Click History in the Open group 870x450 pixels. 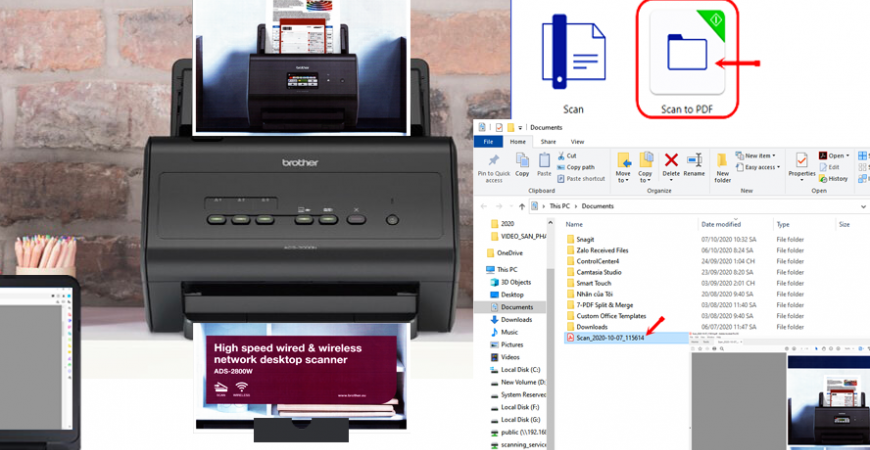tap(833, 179)
